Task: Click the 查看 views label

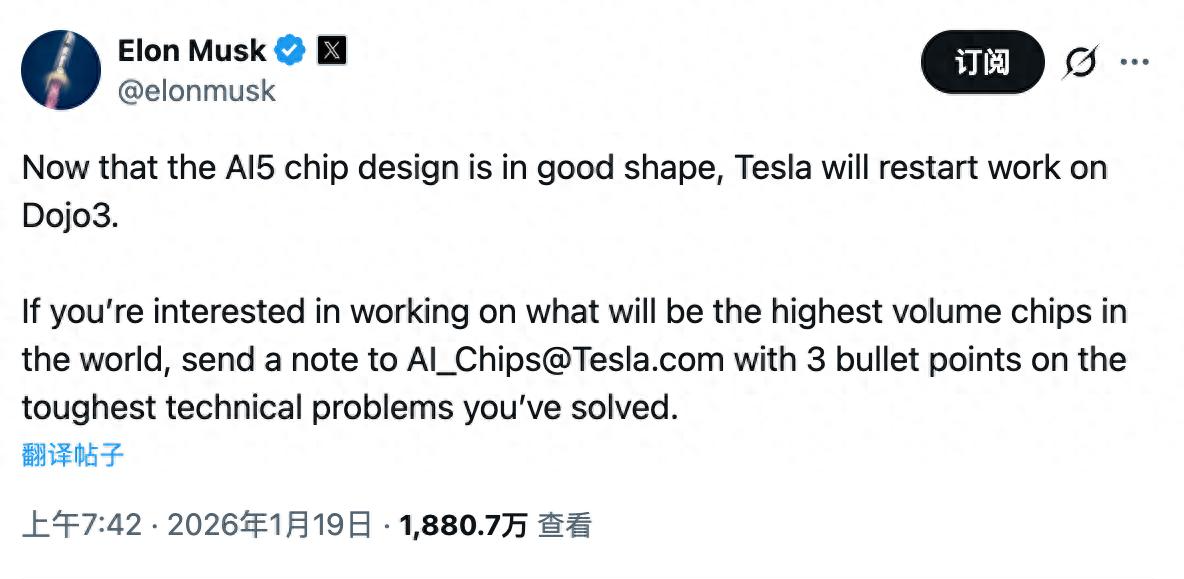Action: pos(565,525)
